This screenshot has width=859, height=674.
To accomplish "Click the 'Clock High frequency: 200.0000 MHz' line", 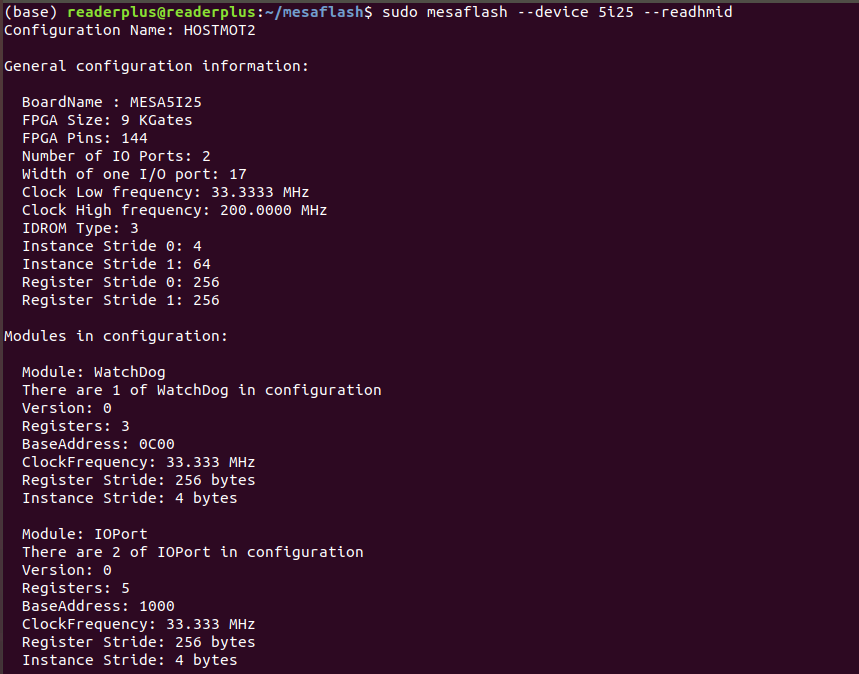I will click(x=175, y=210).
